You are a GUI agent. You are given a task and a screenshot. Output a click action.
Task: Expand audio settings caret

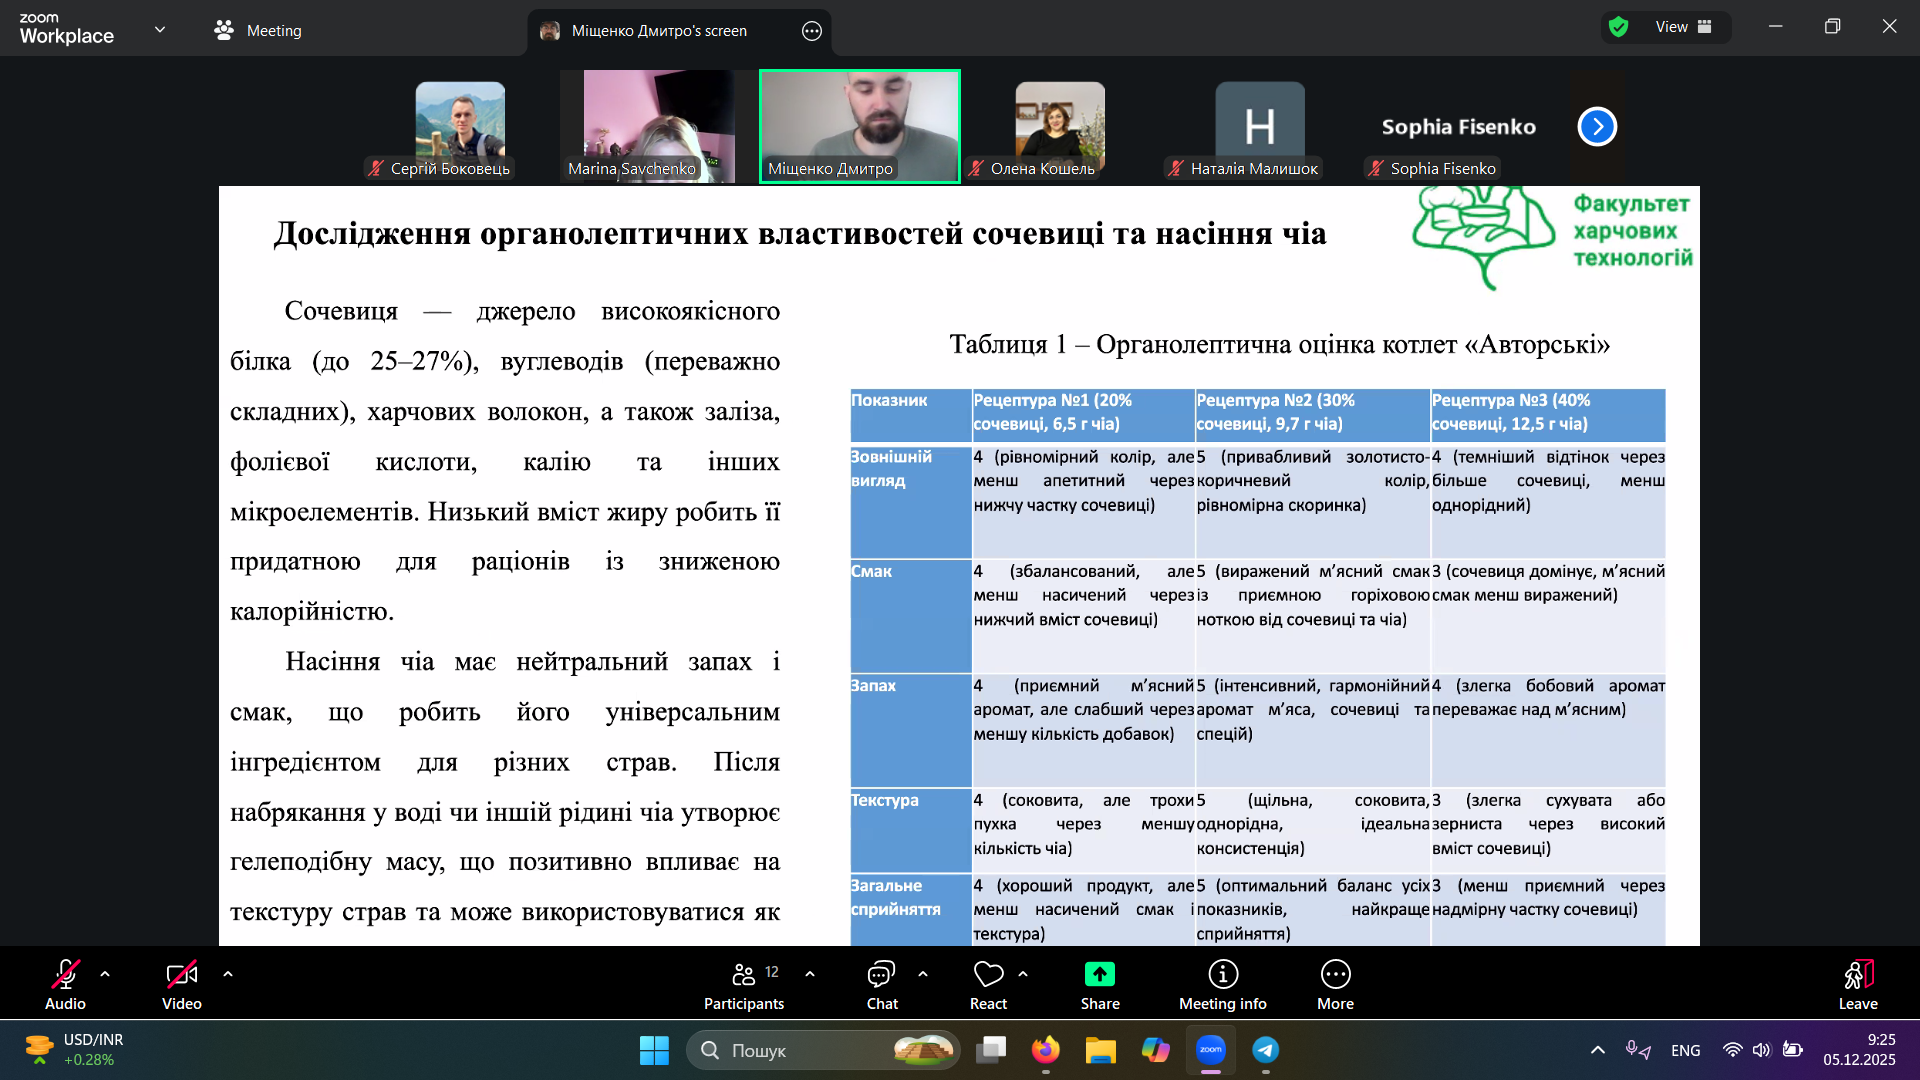105,973
